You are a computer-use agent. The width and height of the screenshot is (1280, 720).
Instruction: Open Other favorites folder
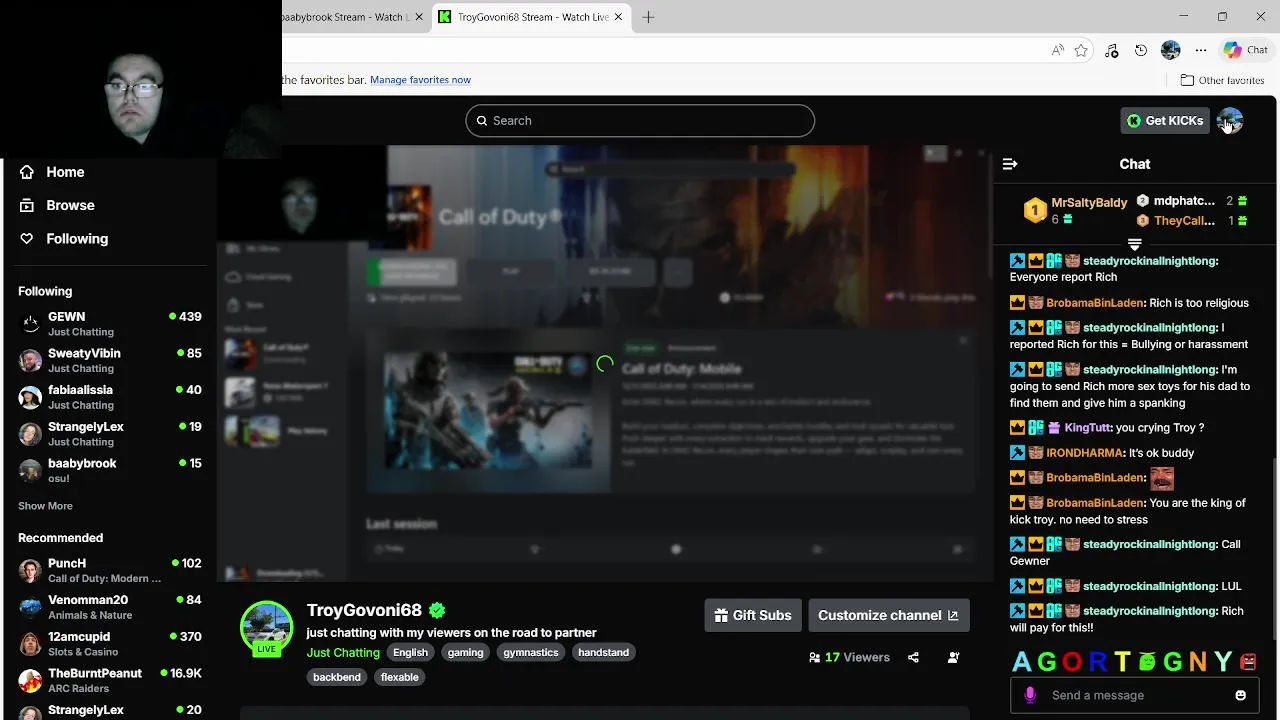click(1222, 80)
